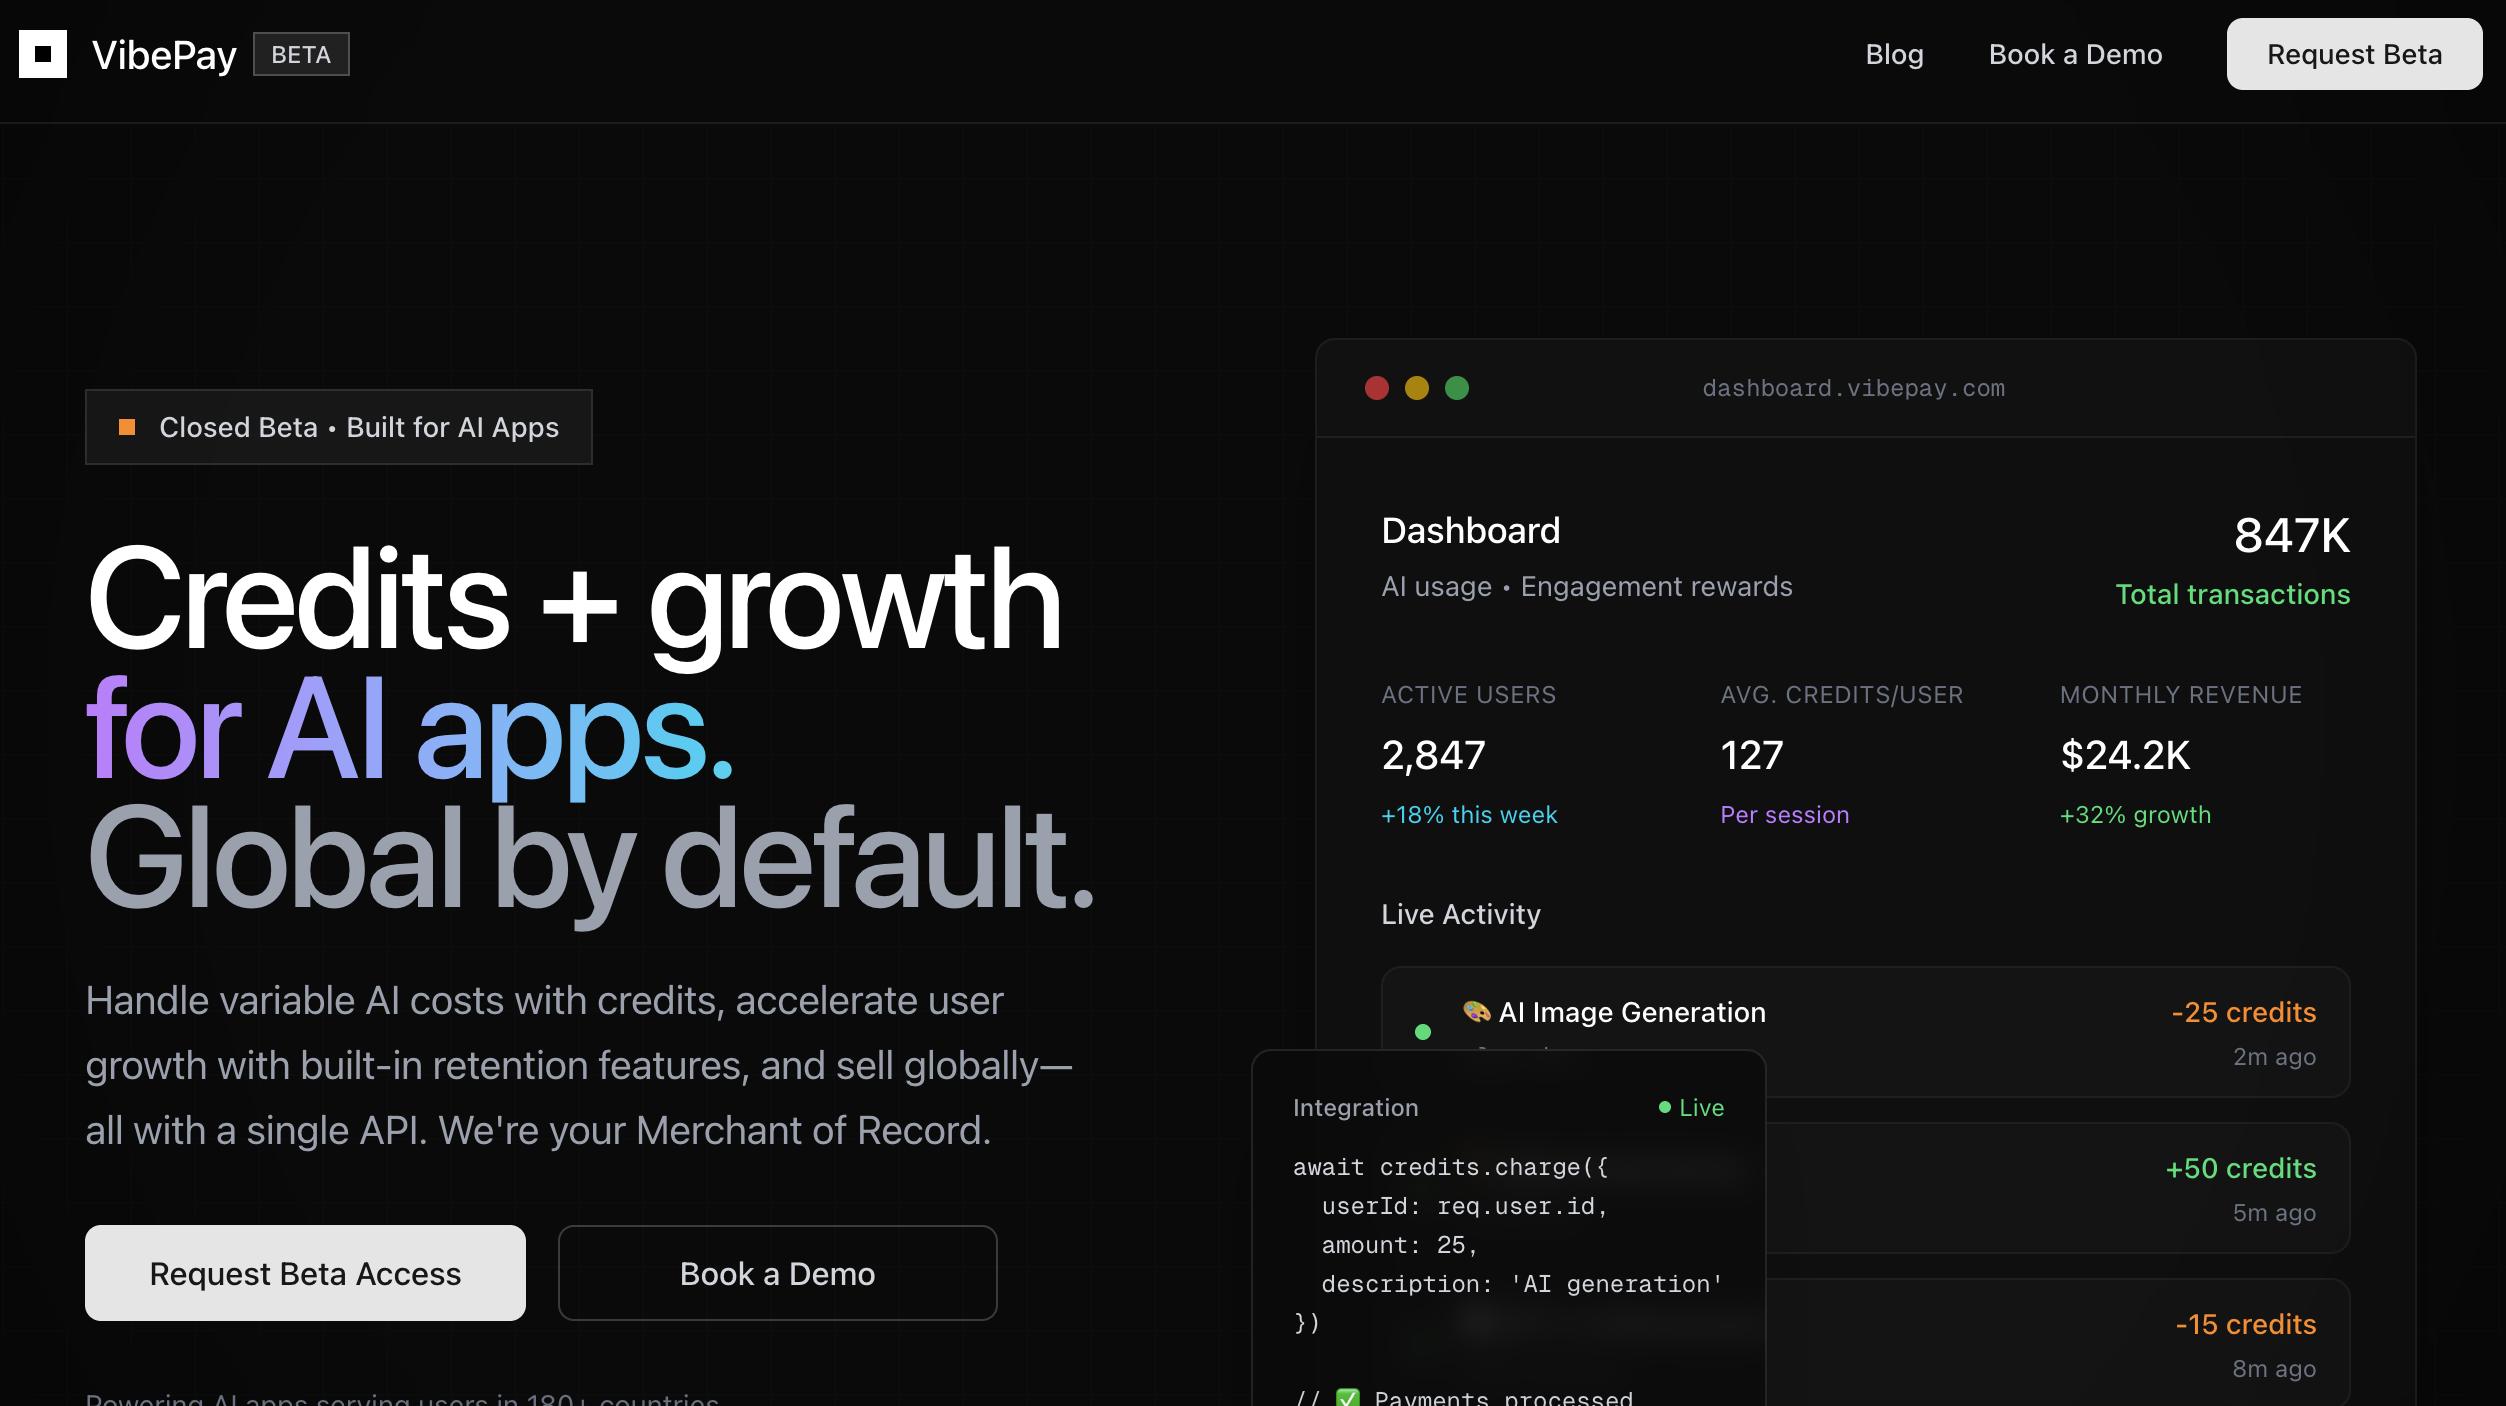2506x1406 pixels.
Task: Click the green window dot in dashboard mockup
Action: pyautogui.click(x=1457, y=388)
